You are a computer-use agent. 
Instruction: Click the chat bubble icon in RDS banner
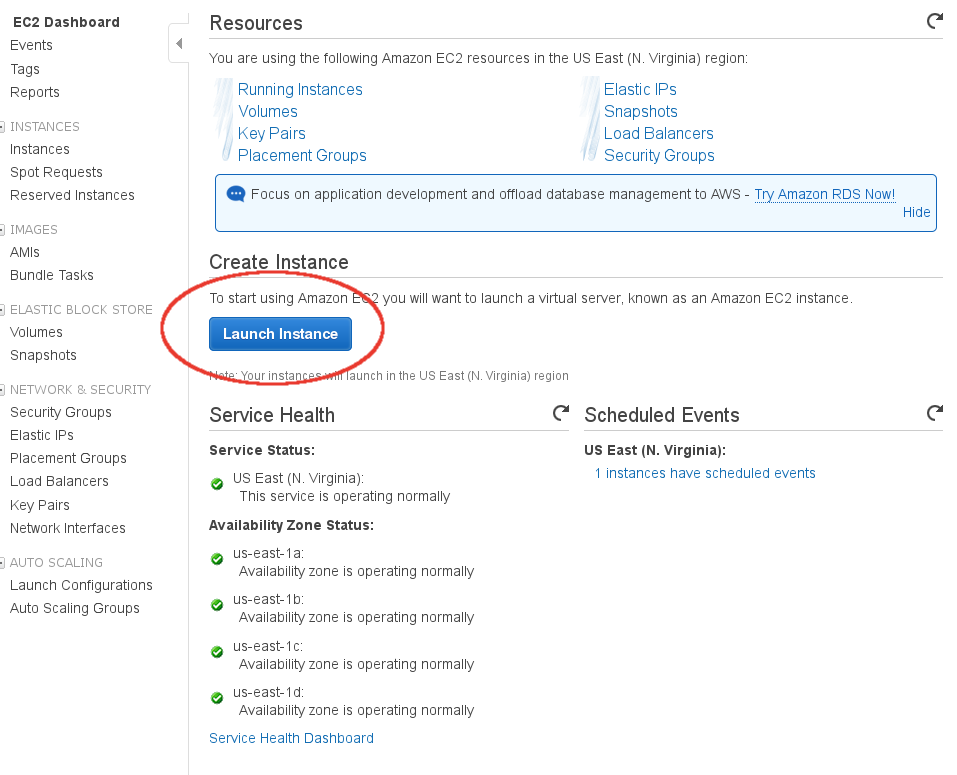[236, 194]
